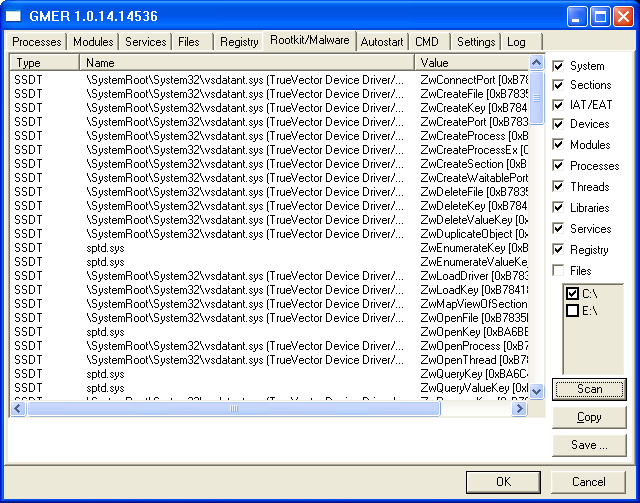Open the Registry tab
The height and width of the screenshot is (503, 640).
click(239, 42)
